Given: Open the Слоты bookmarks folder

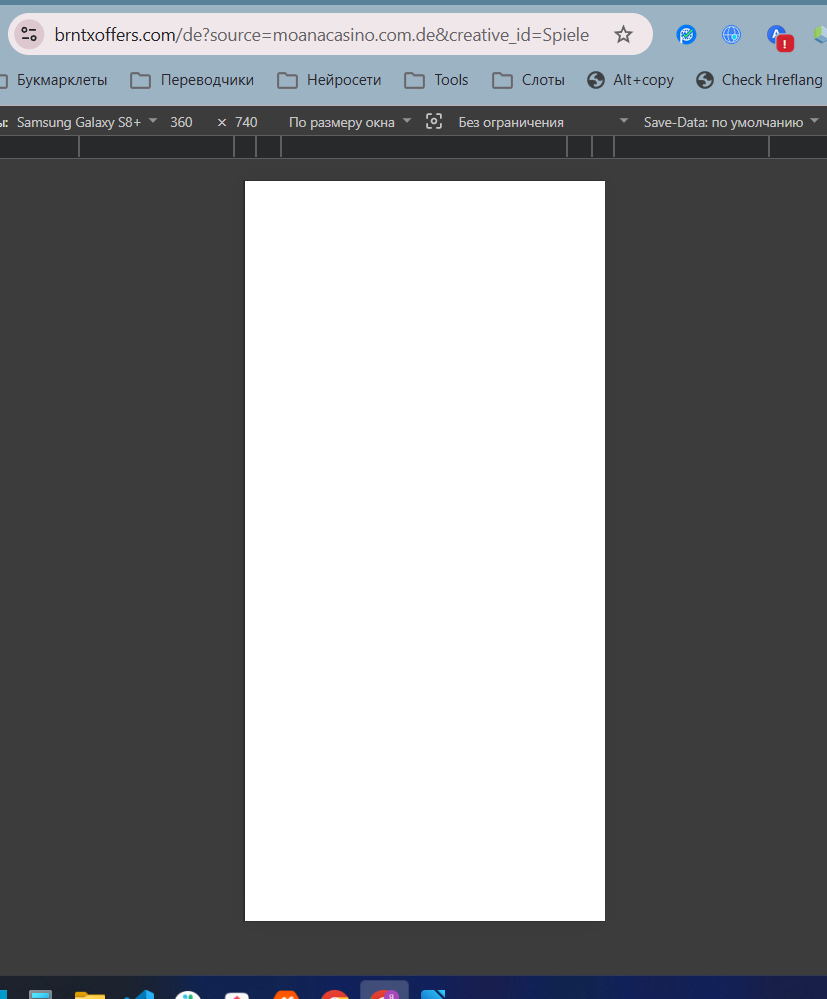Looking at the screenshot, I should point(528,80).
